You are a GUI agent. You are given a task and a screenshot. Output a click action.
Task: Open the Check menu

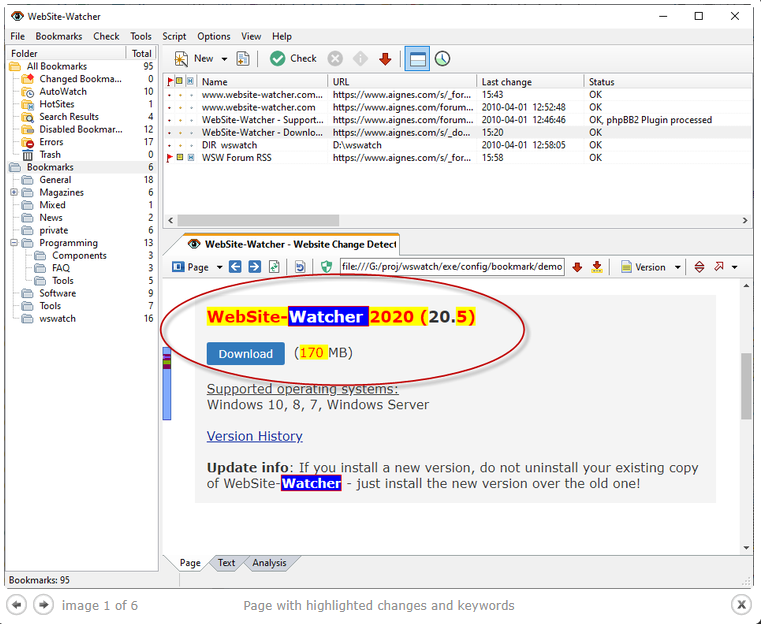point(106,36)
